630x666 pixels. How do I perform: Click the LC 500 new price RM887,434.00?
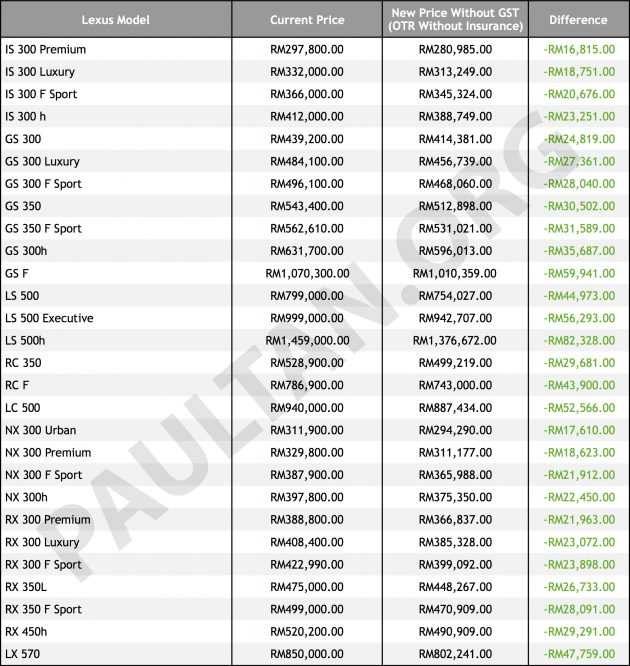pos(455,408)
